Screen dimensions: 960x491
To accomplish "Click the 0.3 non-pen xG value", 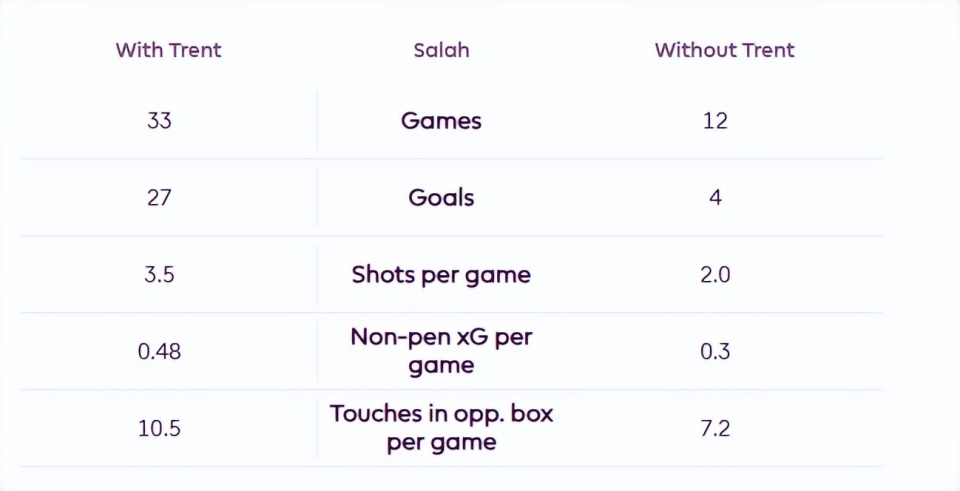I will click(715, 352).
